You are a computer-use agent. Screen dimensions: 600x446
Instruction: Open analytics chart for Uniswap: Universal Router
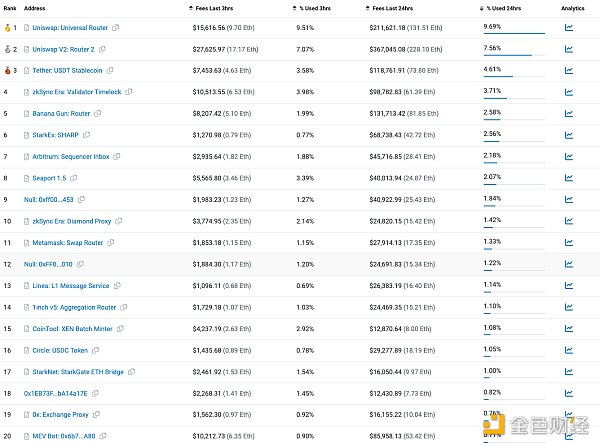569,28
